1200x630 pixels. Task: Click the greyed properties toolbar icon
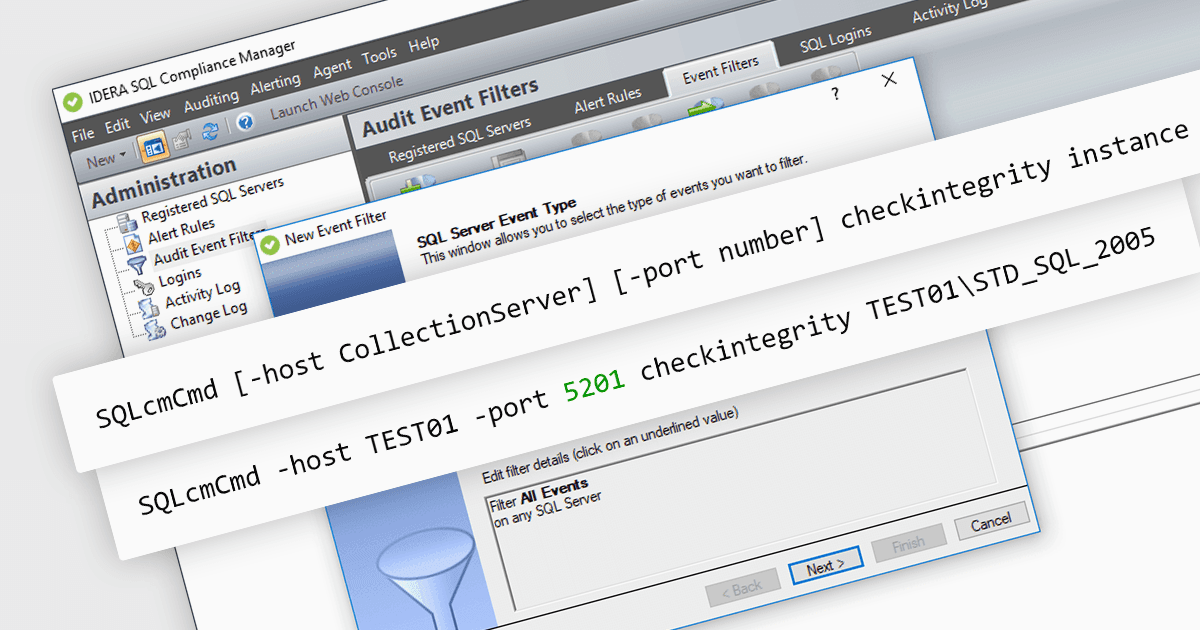[183, 140]
